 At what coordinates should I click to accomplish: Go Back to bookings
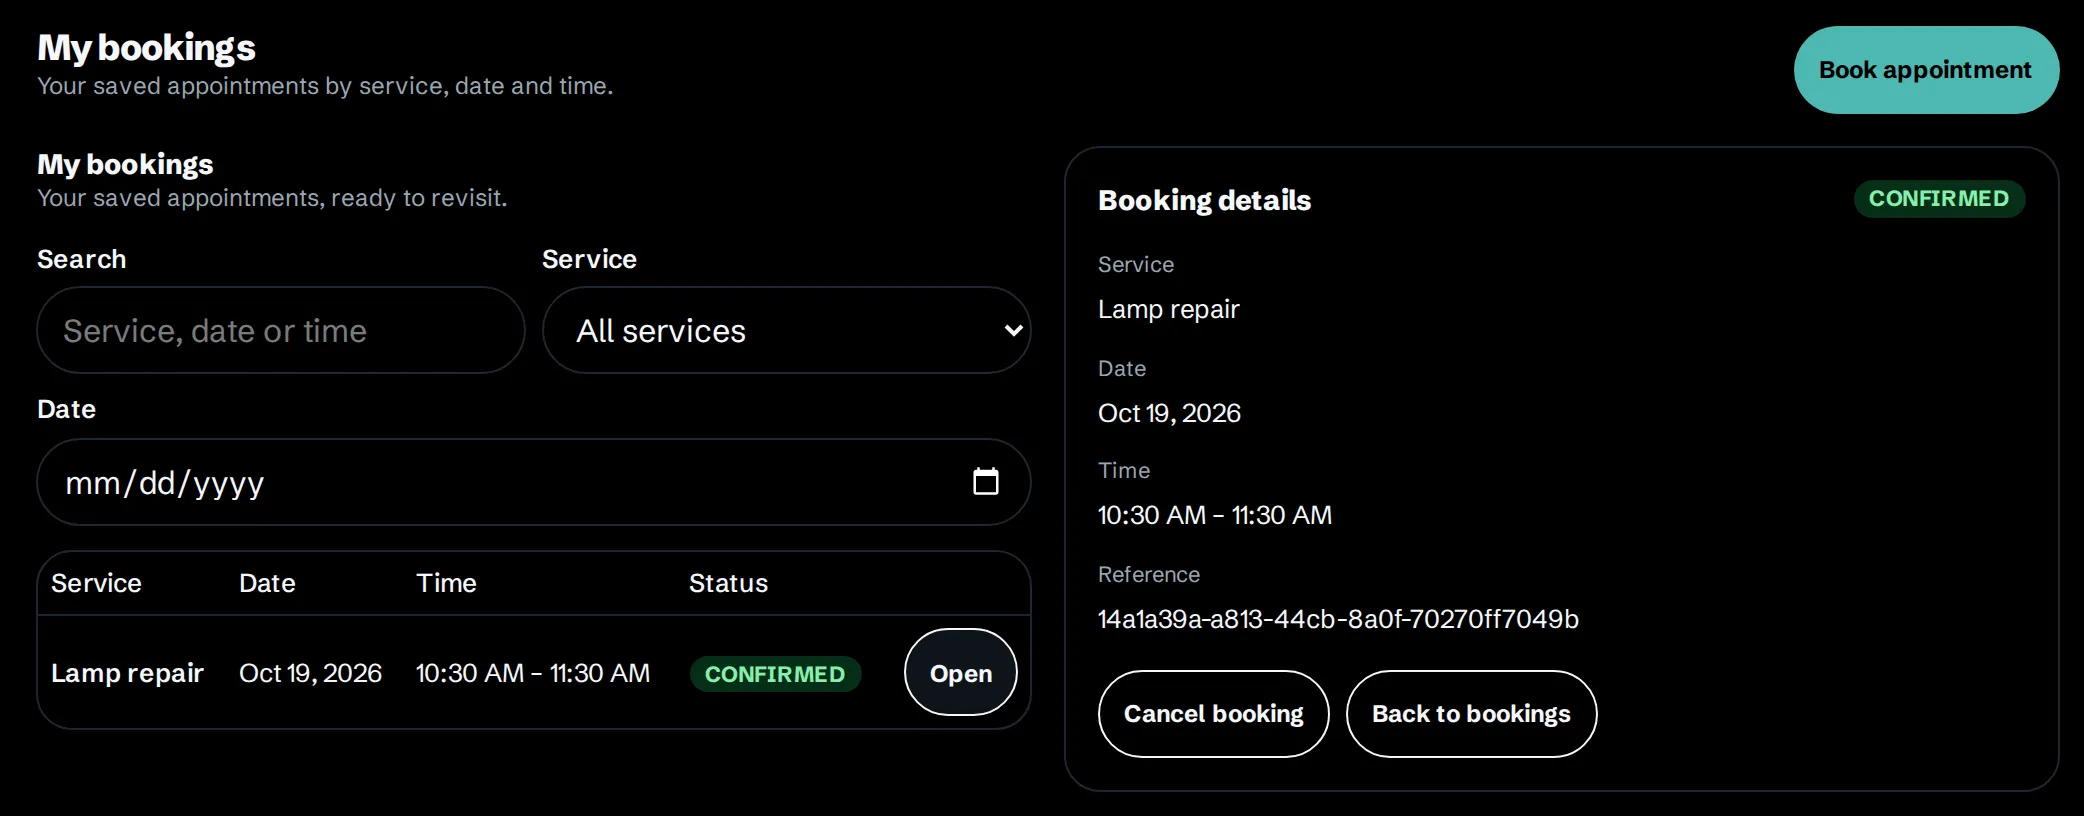coord(1471,714)
